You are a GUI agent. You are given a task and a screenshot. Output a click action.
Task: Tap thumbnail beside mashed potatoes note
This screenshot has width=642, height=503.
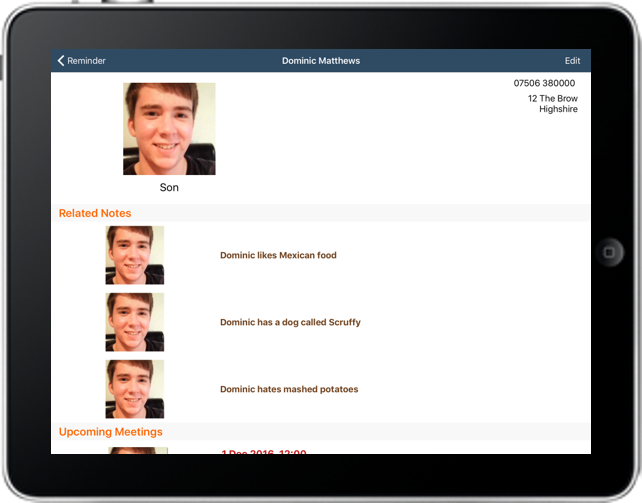pyautogui.click(x=135, y=389)
